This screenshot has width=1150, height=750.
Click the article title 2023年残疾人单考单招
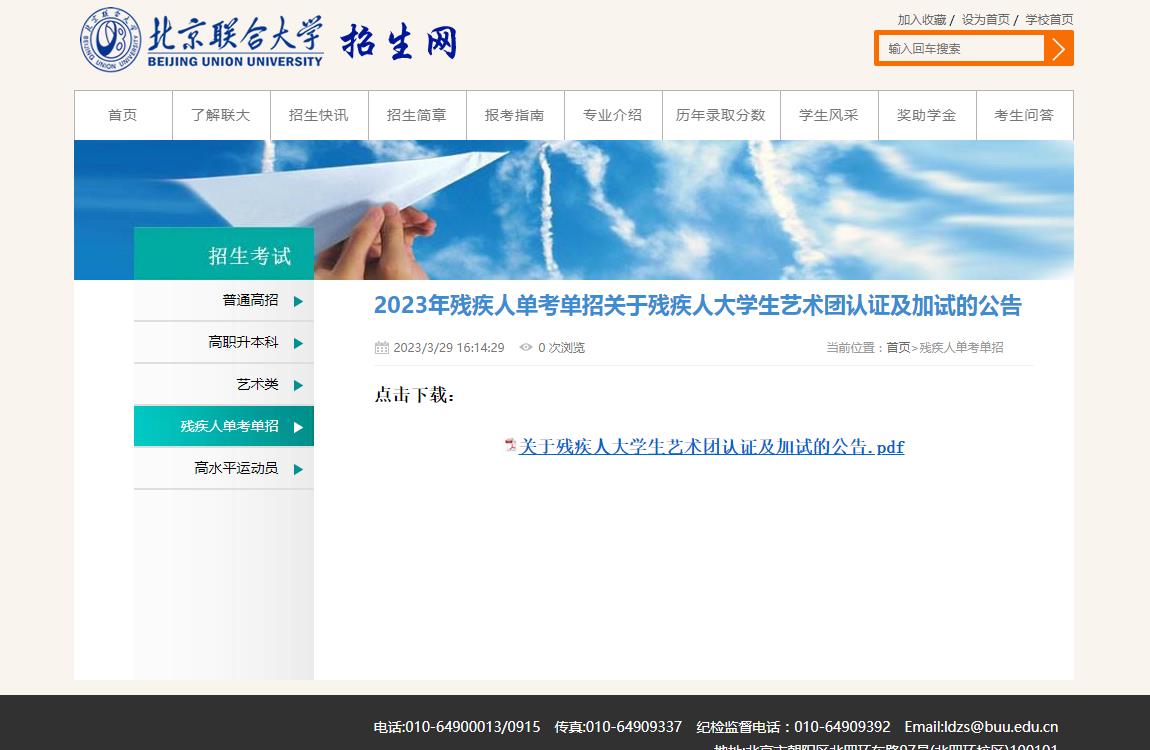697,306
